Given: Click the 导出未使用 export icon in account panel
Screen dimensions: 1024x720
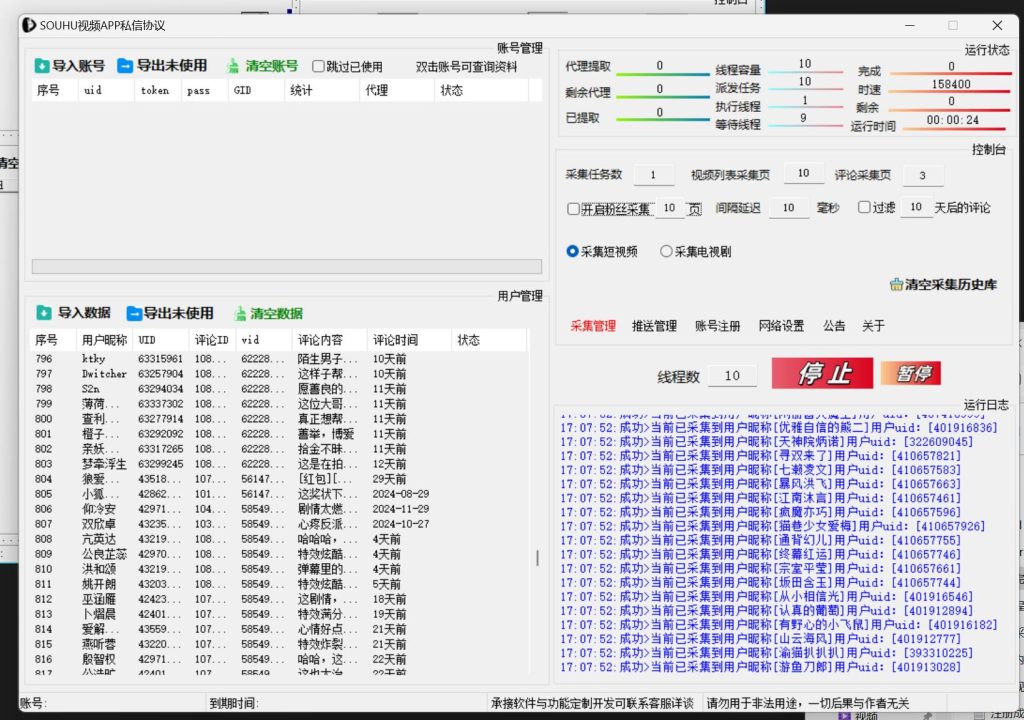Looking at the screenshot, I should click(x=125, y=66).
